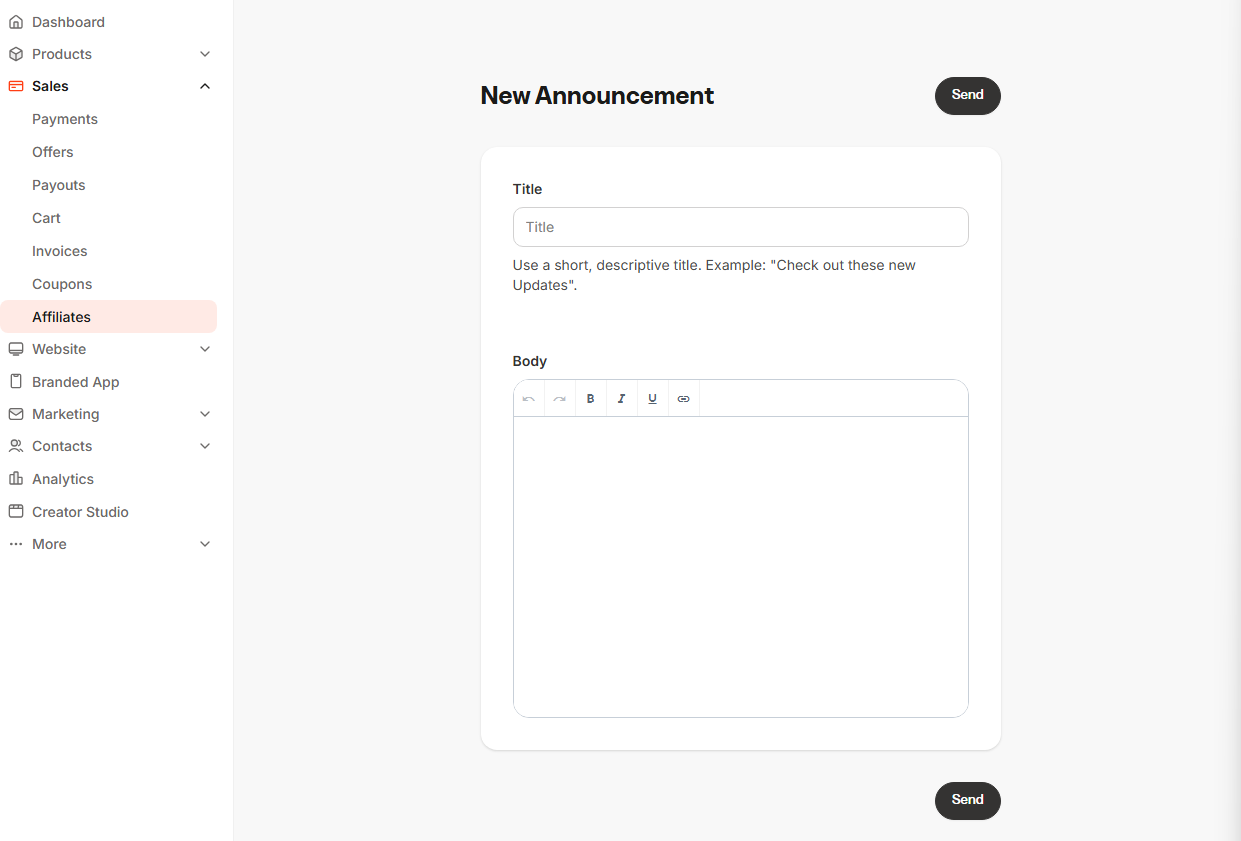Click the bottom Send button
Screen dimensions: 1241x841
coord(966,800)
